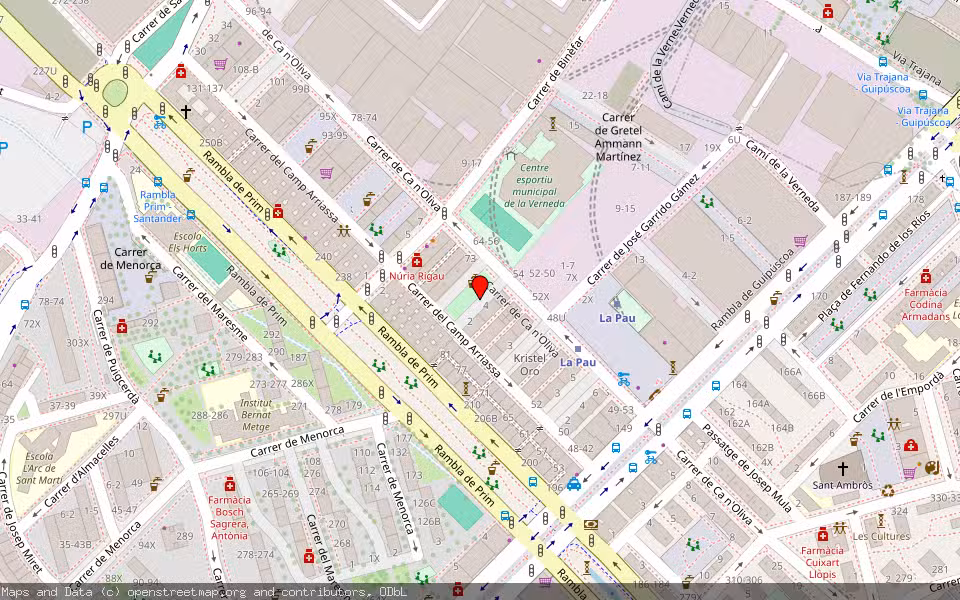Click the shopping cart supermarket icon near Les Cultures

click(x=909, y=472)
